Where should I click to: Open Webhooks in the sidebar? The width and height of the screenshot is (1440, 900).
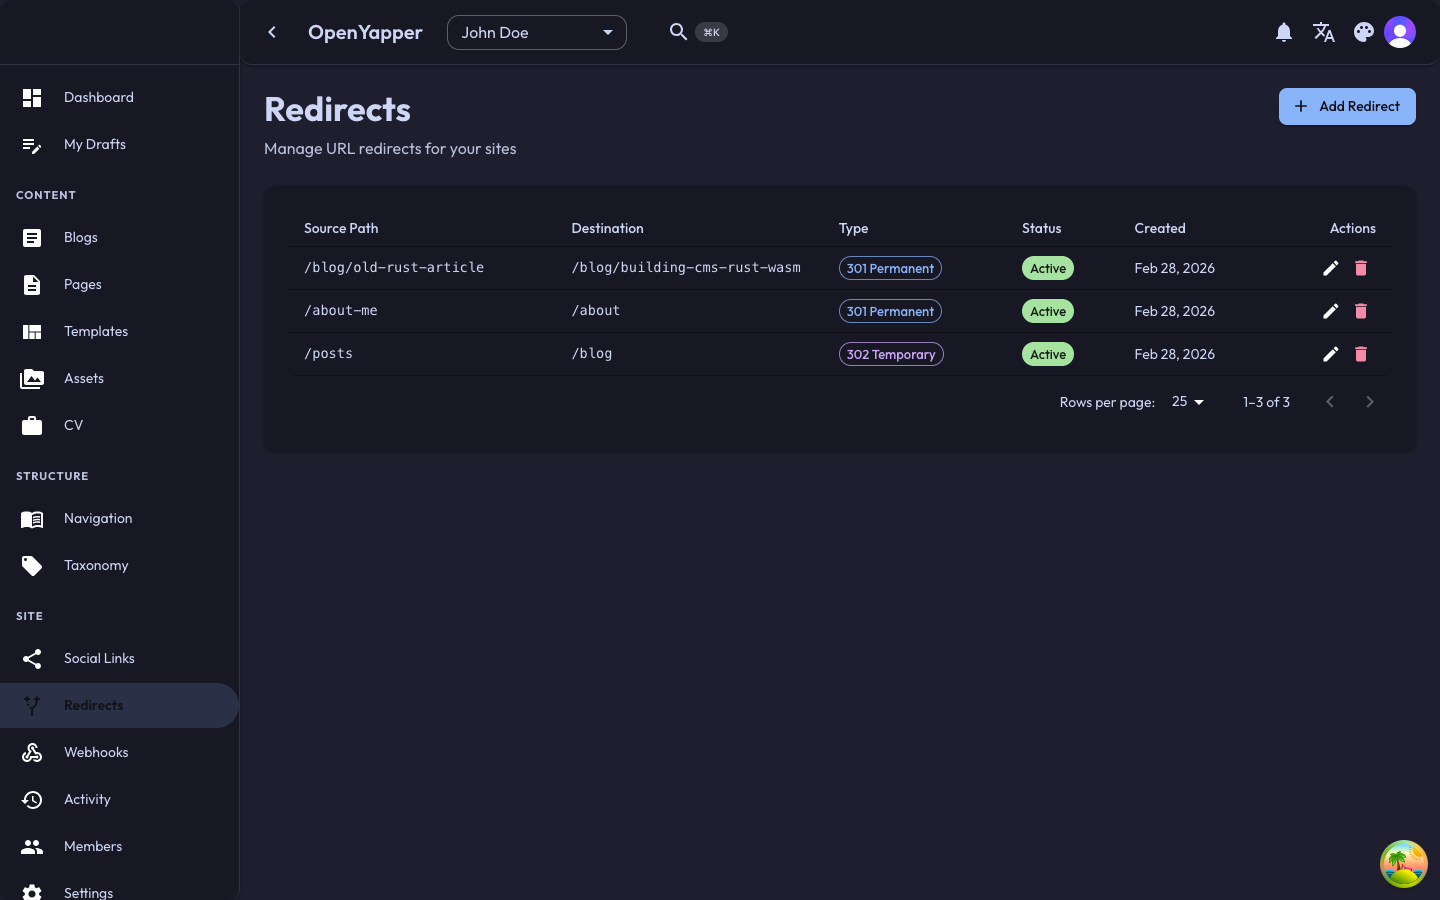(x=96, y=752)
